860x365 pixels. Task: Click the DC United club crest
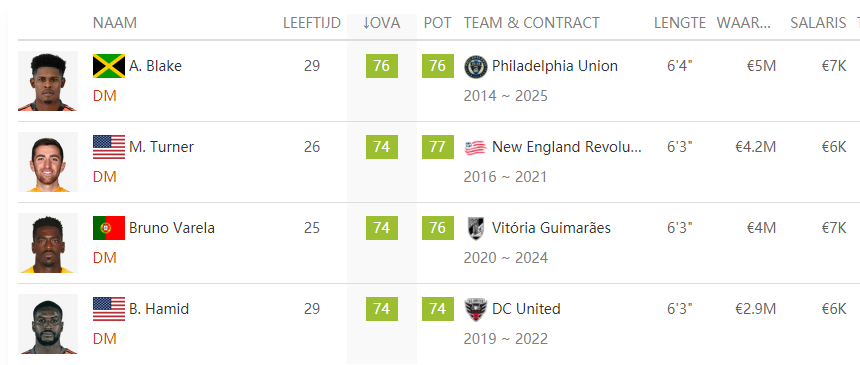[476, 310]
